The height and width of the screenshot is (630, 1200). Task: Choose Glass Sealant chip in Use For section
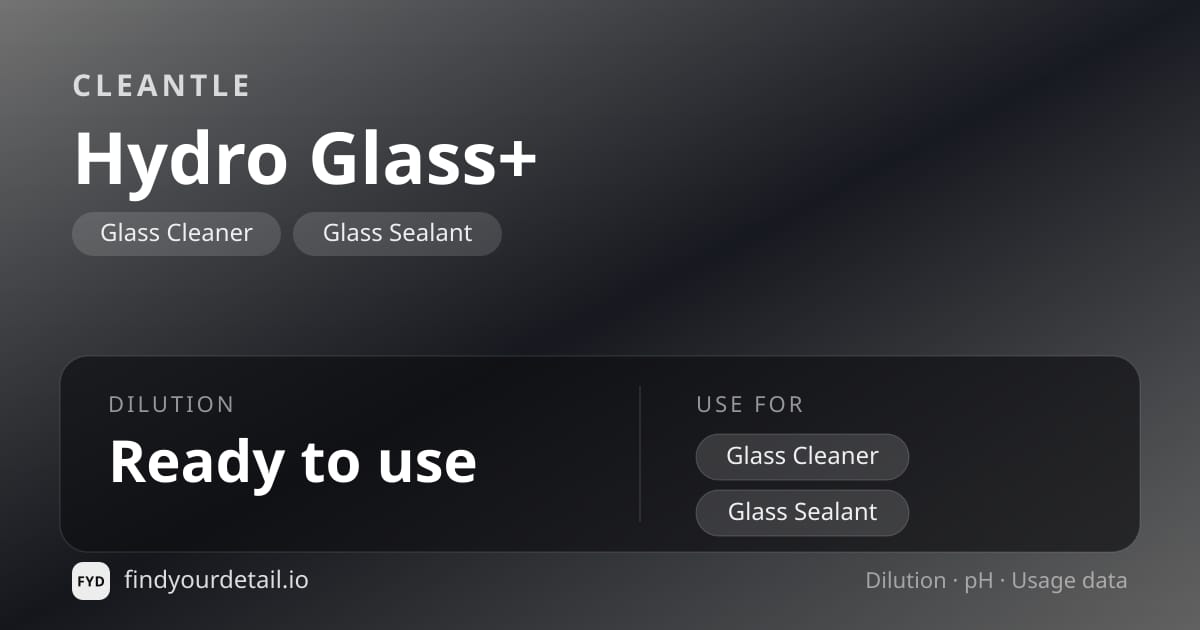point(802,513)
